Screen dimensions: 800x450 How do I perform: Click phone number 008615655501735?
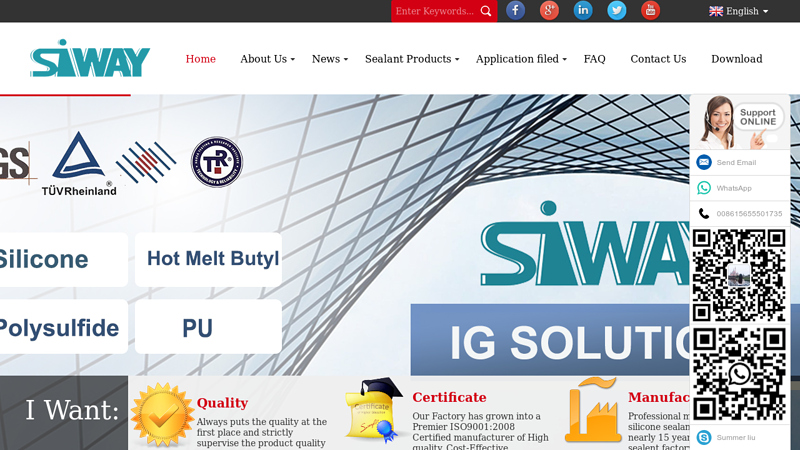(749, 214)
